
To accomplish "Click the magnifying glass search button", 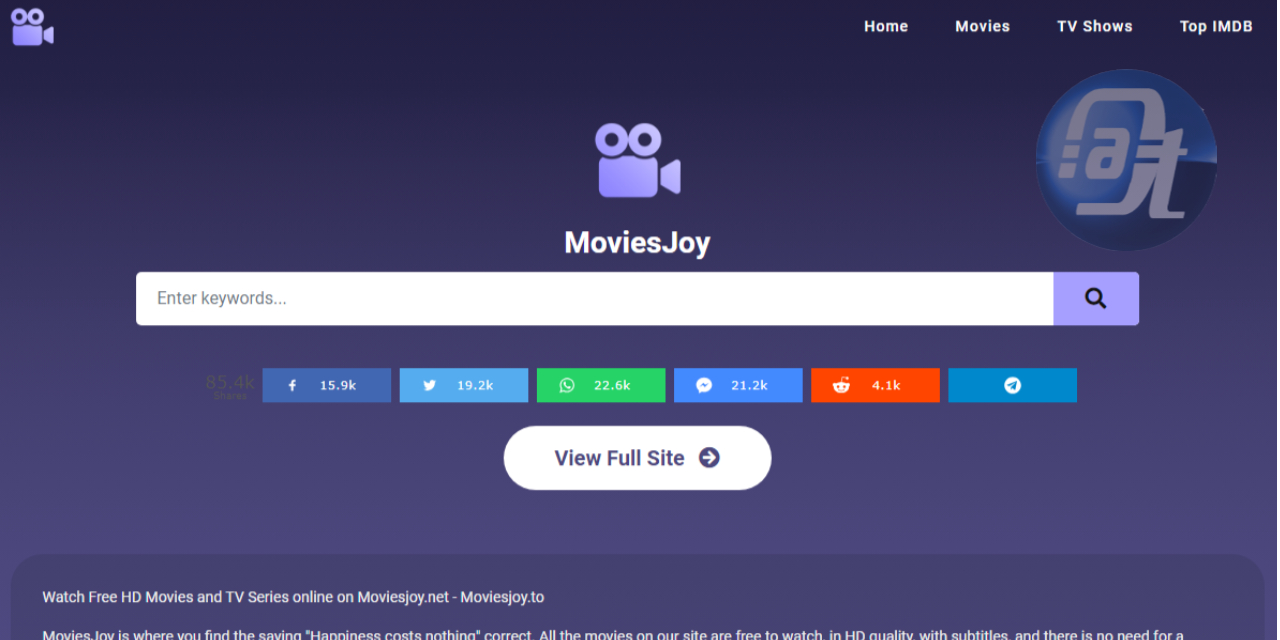I will [1096, 298].
